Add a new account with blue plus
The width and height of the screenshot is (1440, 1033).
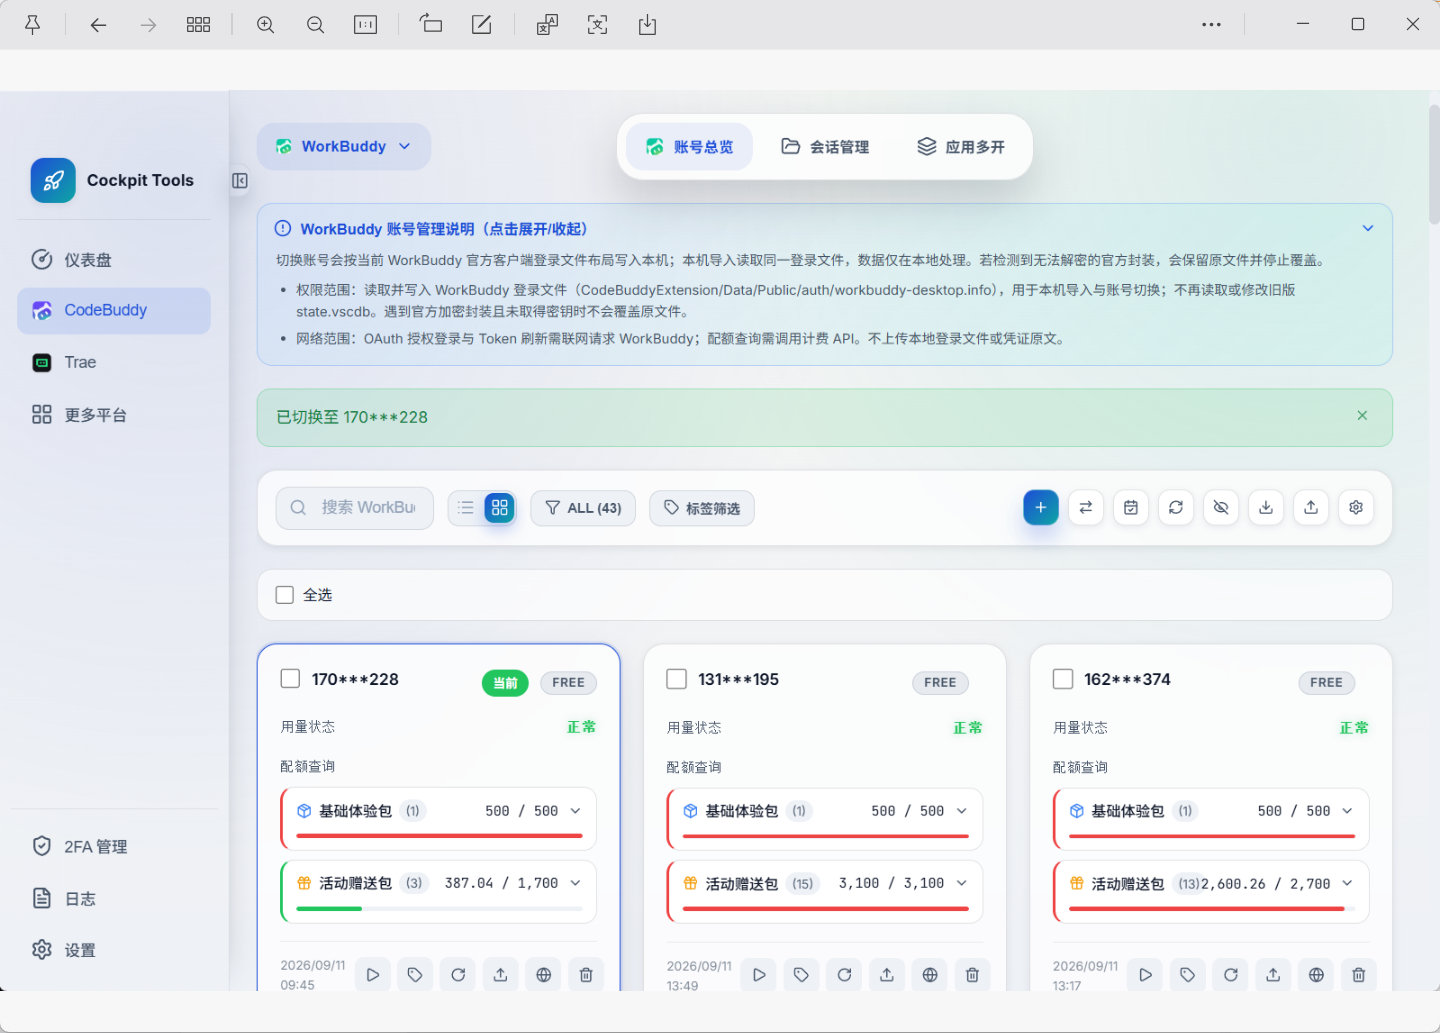pyautogui.click(x=1040, y=507)
